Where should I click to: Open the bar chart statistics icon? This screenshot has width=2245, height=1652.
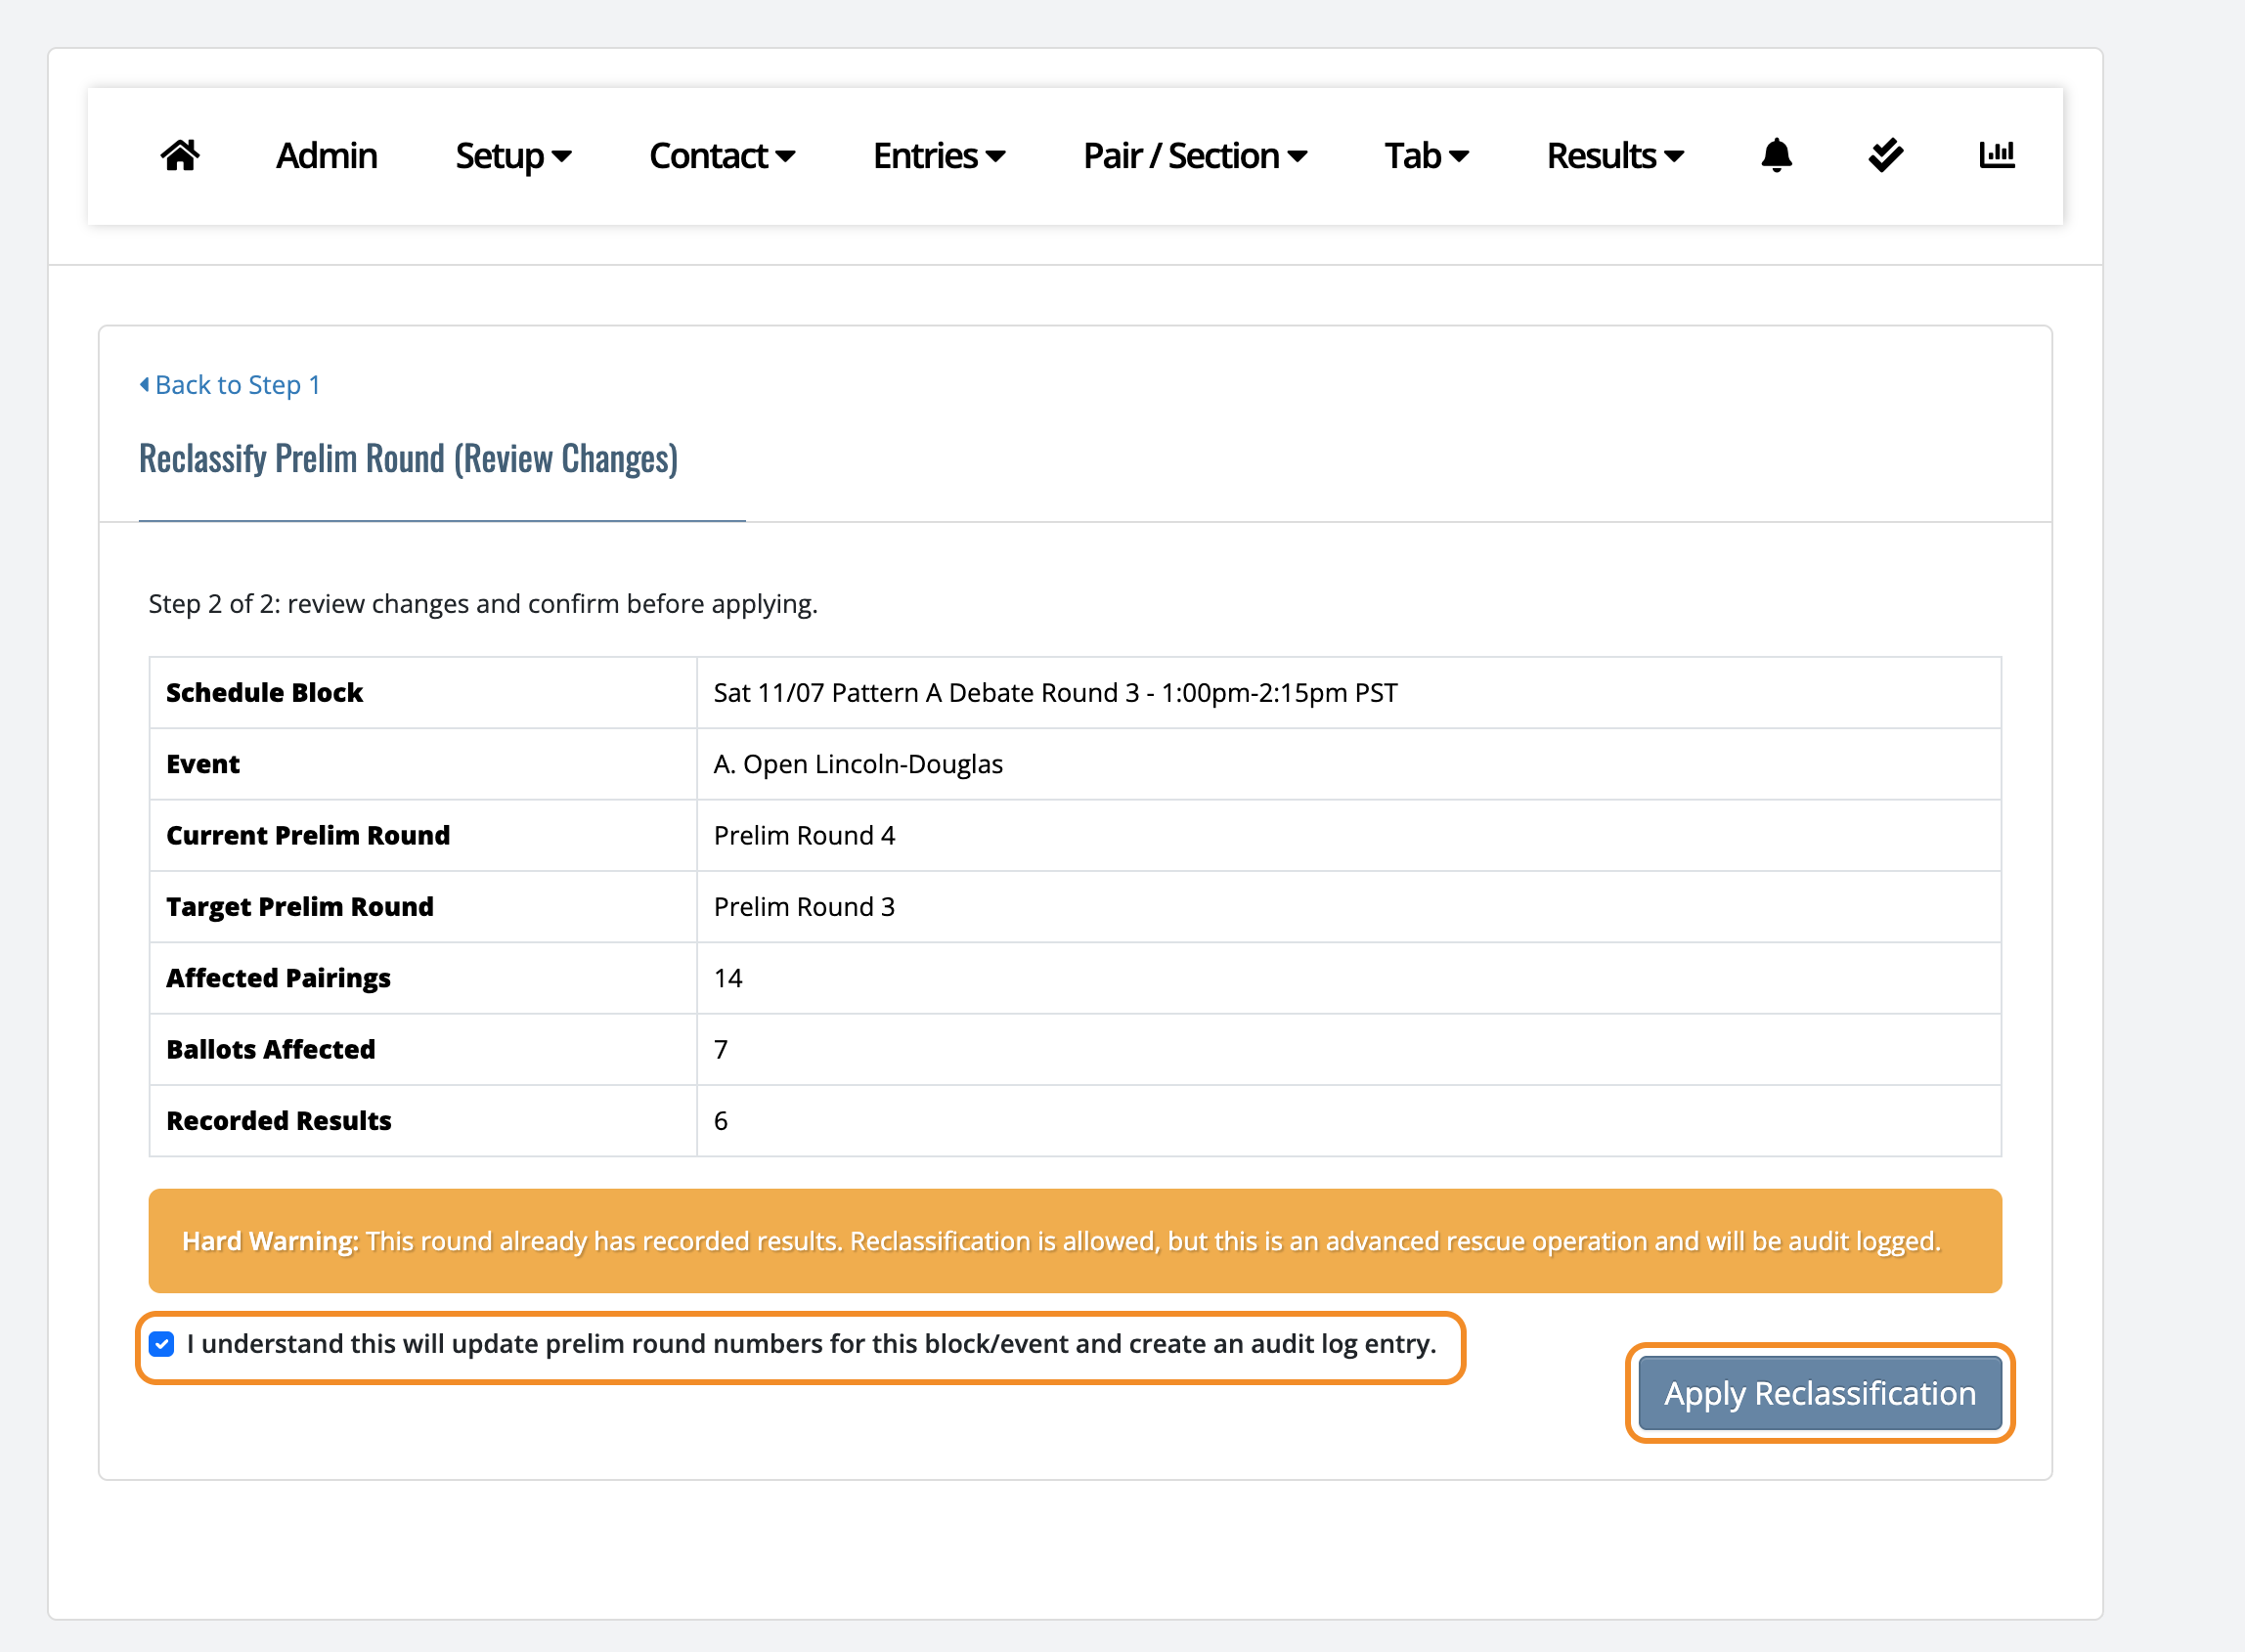pyautogui.click(x=1997, y=155)
